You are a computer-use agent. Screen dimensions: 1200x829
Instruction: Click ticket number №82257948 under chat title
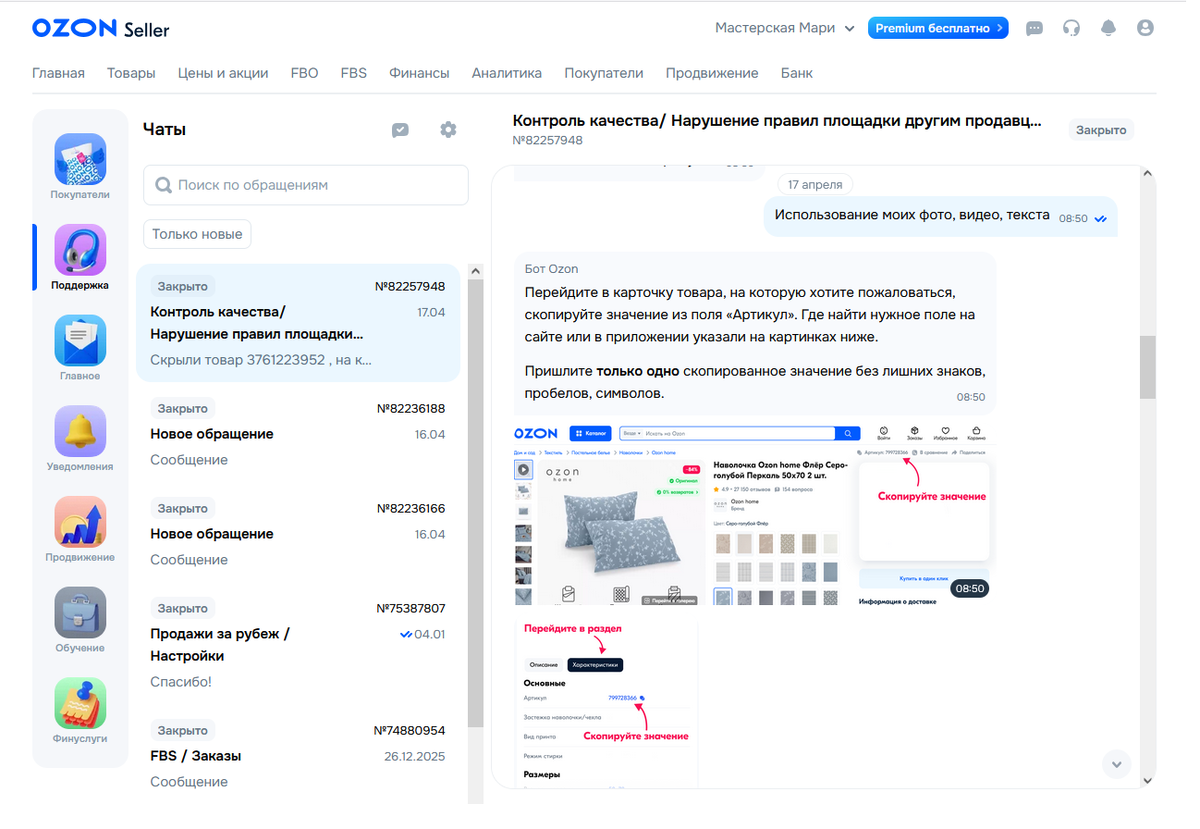coord(547,141)
